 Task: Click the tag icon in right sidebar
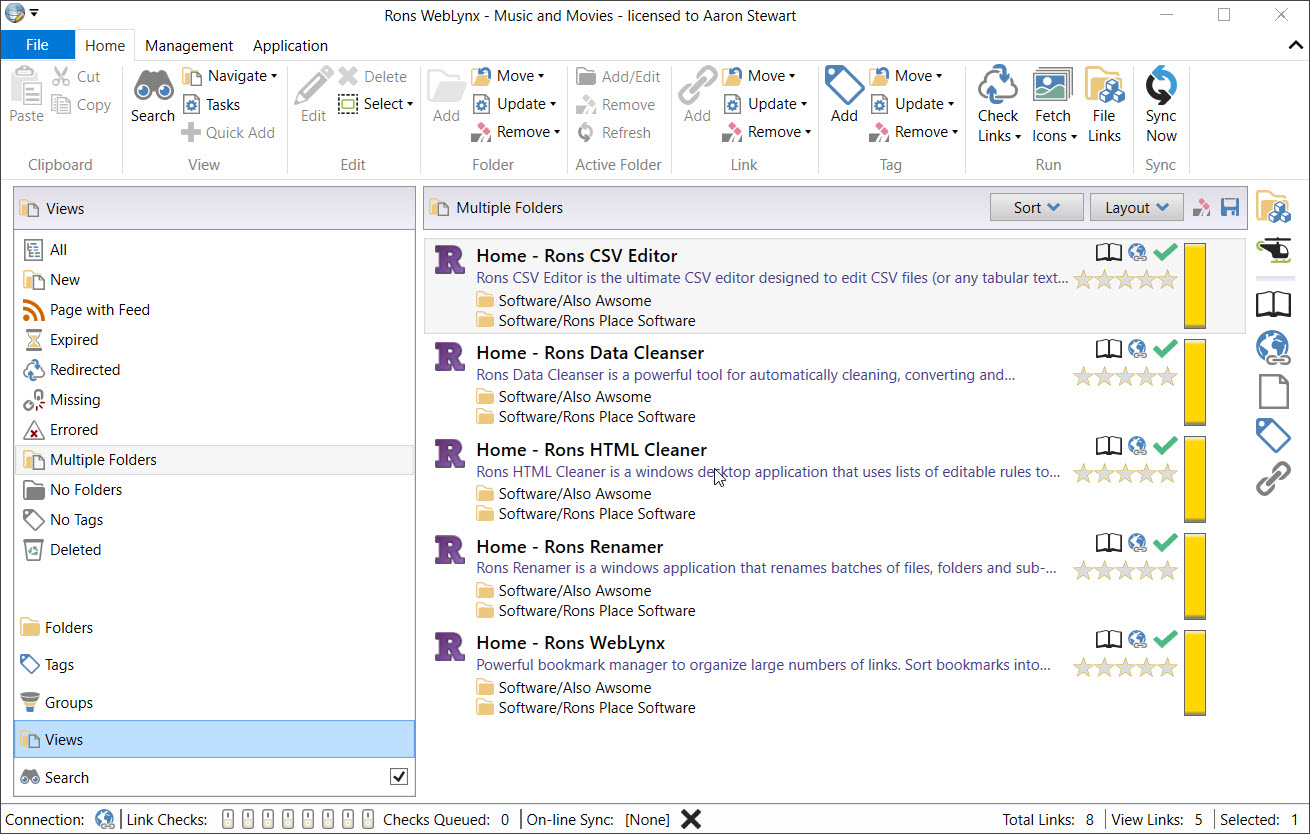coord(1273,435)
